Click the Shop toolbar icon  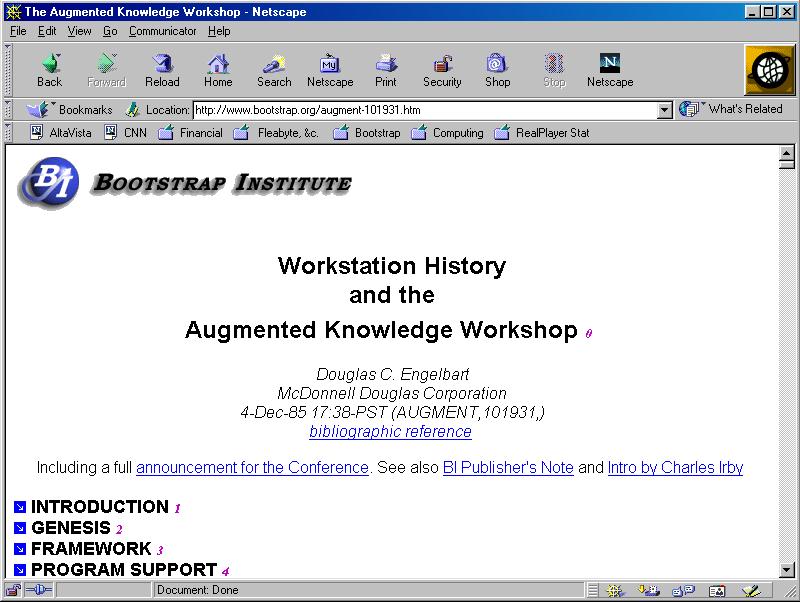(x=497, y=64)
